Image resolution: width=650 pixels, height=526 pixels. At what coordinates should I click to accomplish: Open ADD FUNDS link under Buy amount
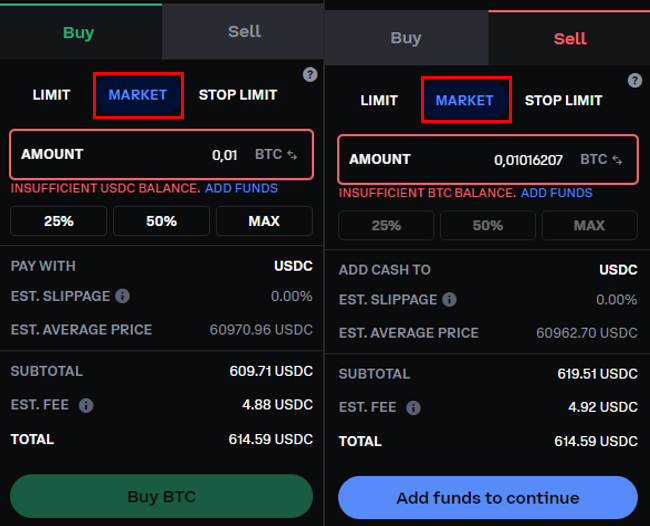(x=241, y=188)
